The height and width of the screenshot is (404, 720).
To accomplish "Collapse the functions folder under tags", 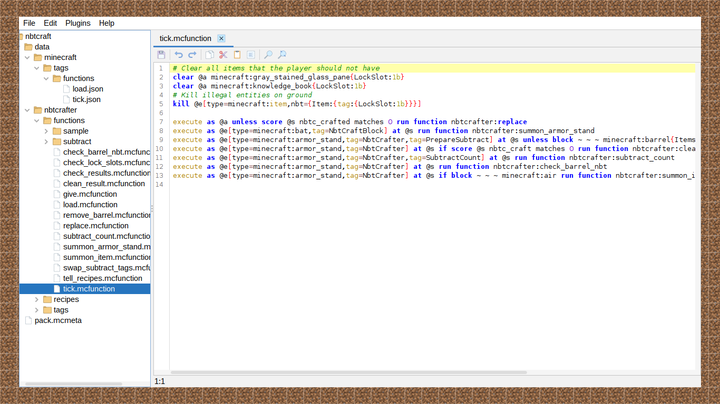I will [46, 79].
